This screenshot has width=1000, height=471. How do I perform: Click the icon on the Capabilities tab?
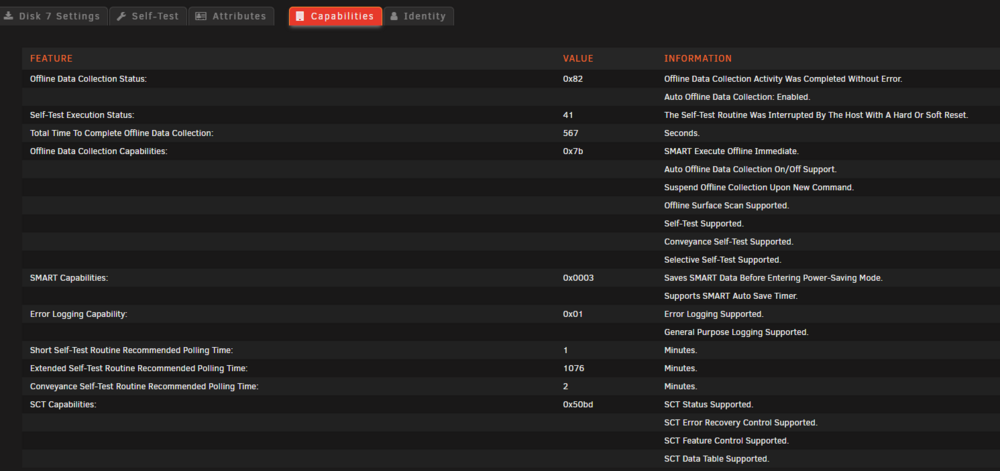[300, 17]
